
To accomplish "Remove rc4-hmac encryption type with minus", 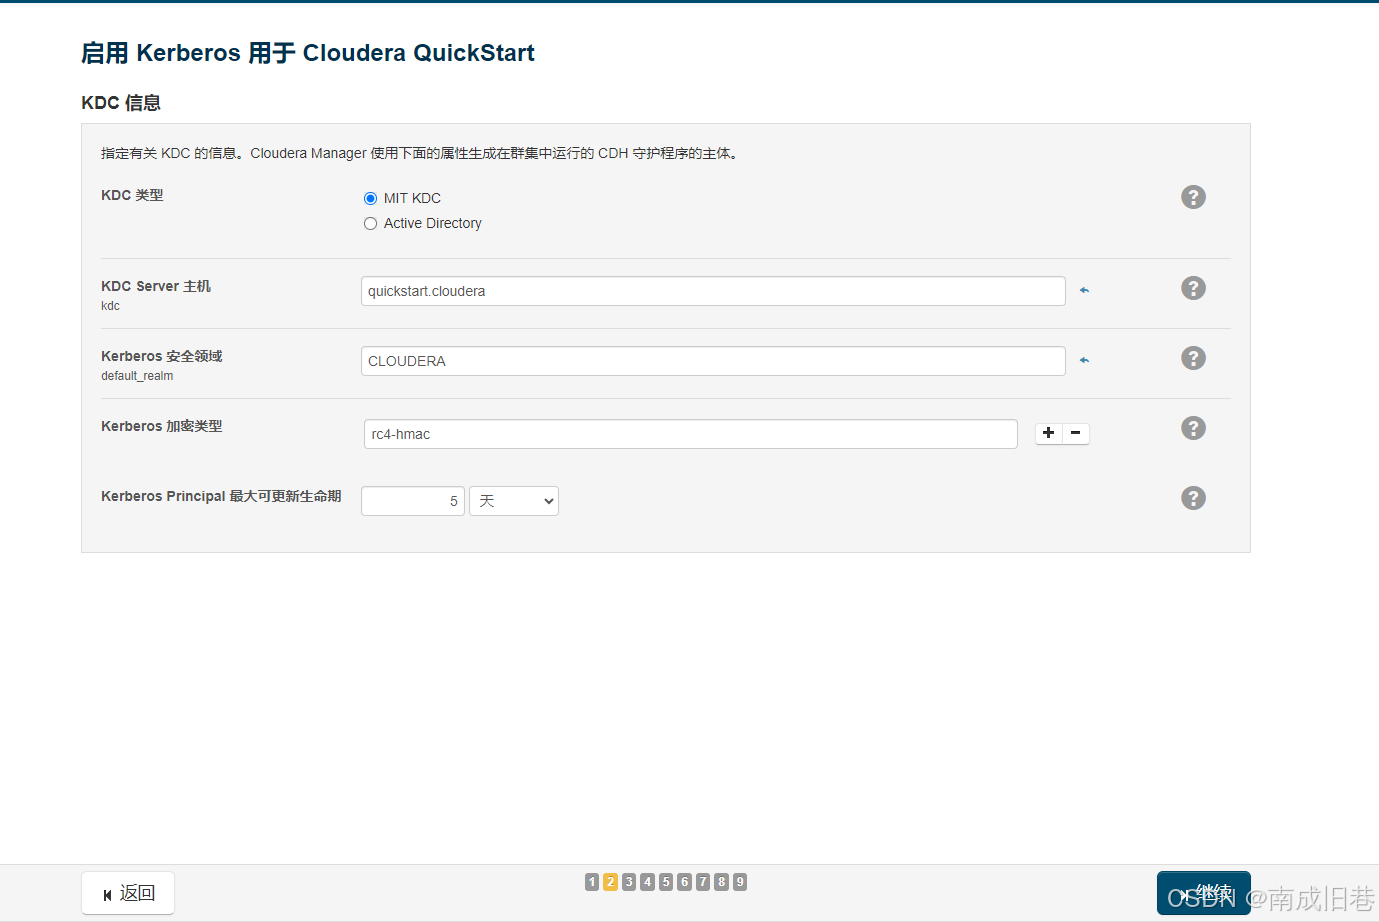I will coord(1076,433).
